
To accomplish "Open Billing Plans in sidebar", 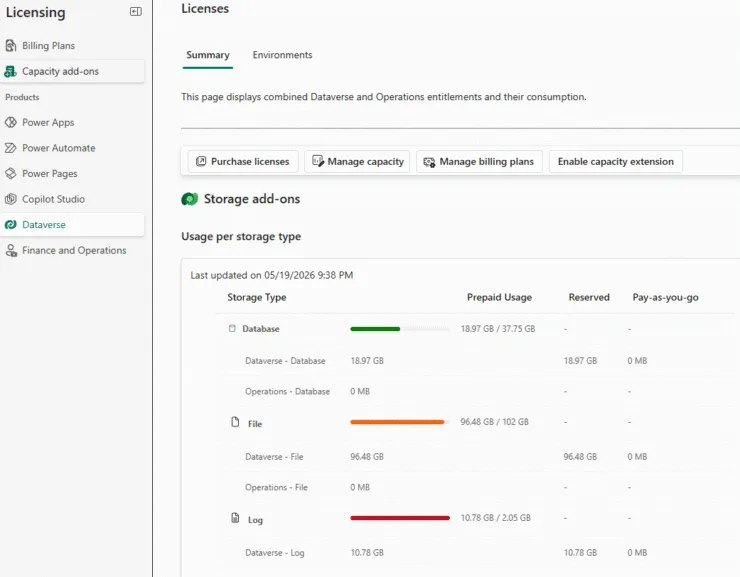I will pyautogui.click(x=72, y=46).
